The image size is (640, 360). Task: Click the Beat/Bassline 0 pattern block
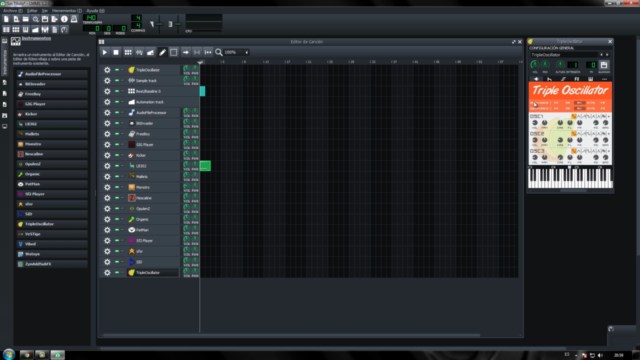(202, 91)
